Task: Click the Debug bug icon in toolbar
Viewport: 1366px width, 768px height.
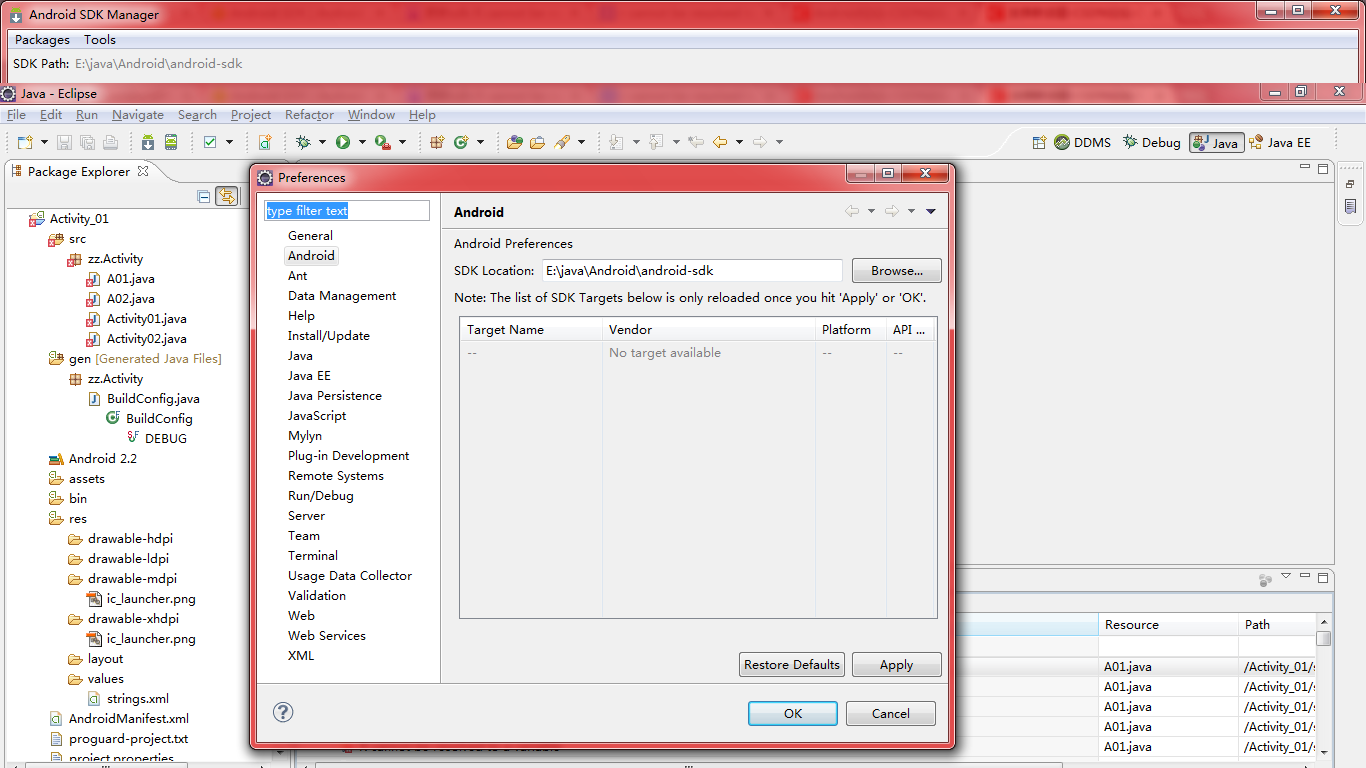Action: [304, 142]
